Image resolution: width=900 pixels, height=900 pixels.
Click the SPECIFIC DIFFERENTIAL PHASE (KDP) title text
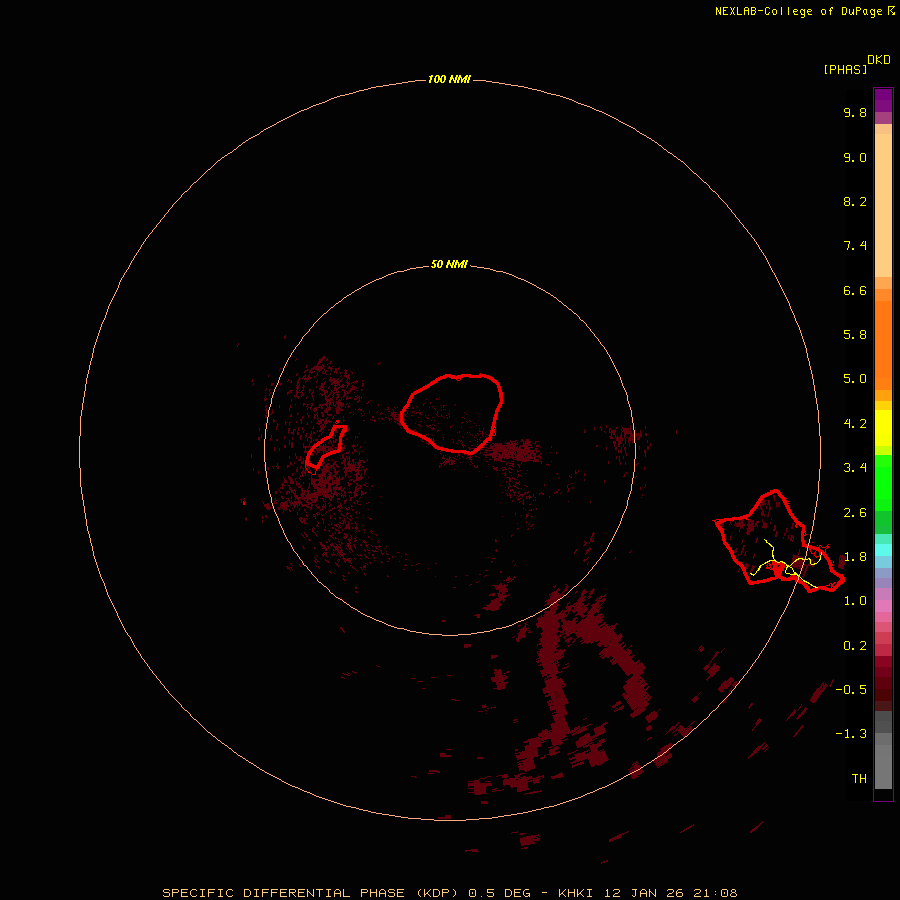[x=310, y=893]
